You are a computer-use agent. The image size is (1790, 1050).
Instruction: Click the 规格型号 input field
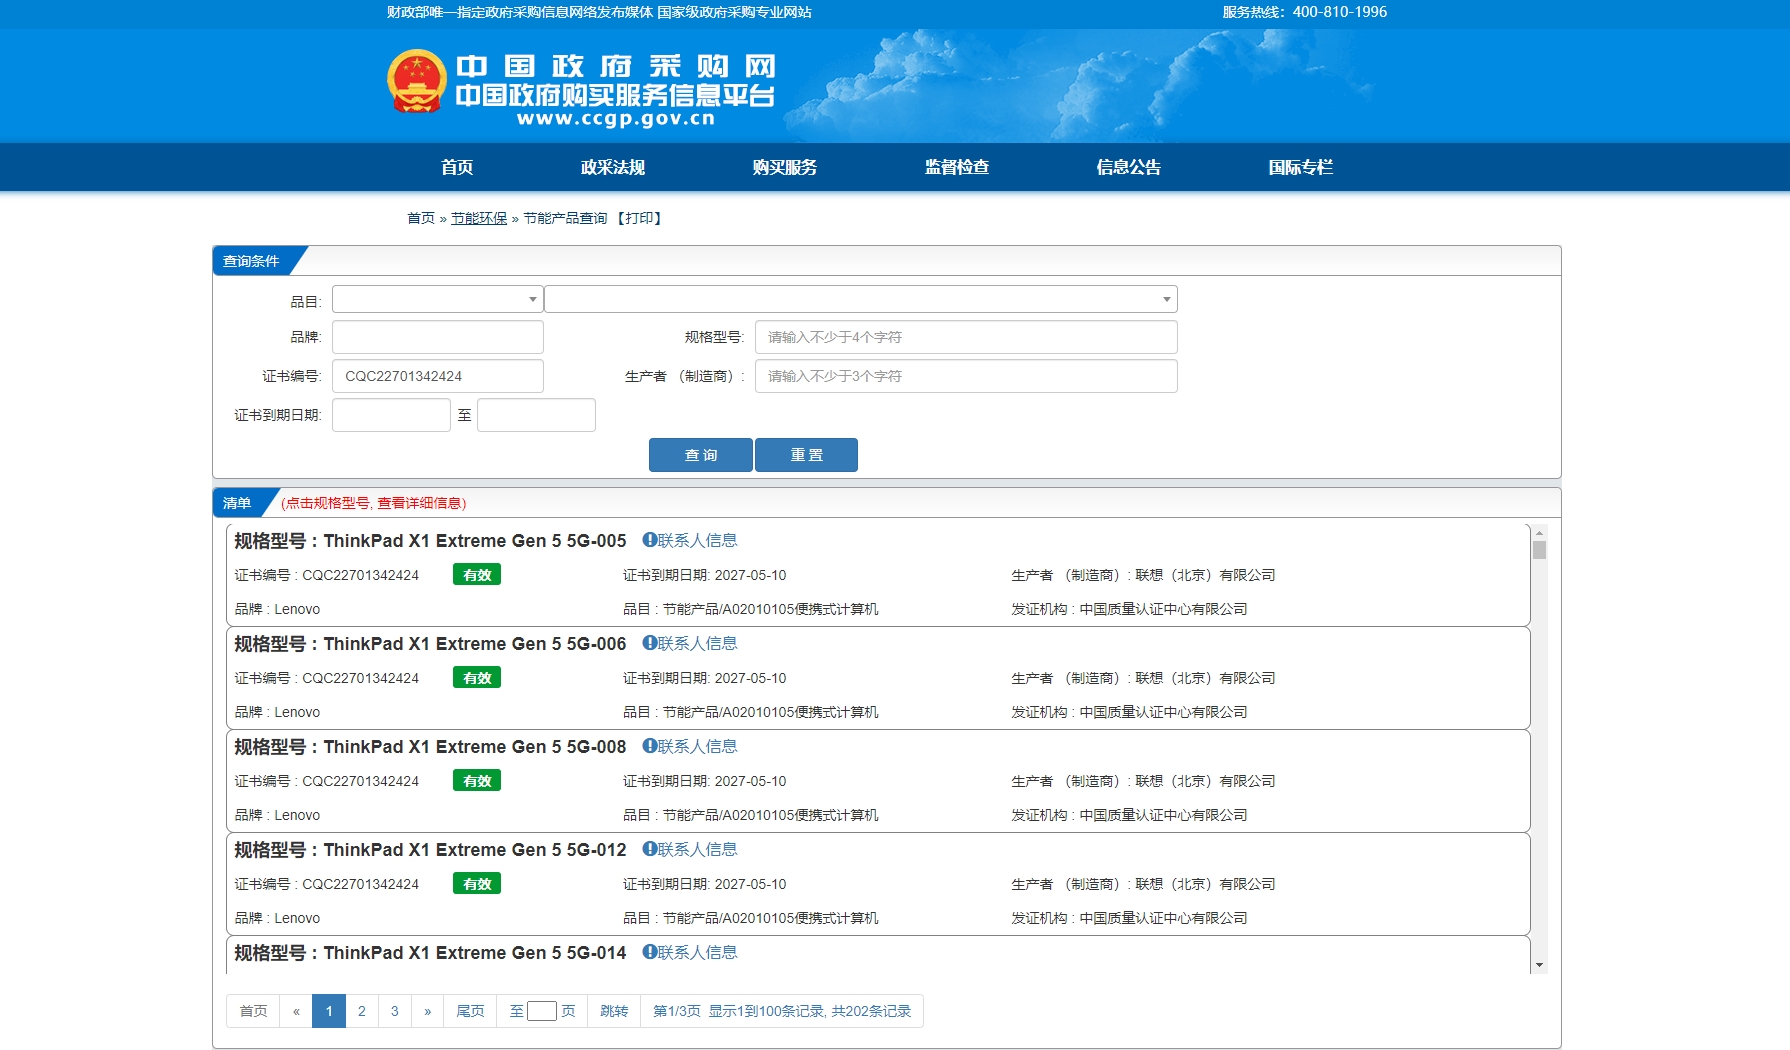[x=965, y=337]
